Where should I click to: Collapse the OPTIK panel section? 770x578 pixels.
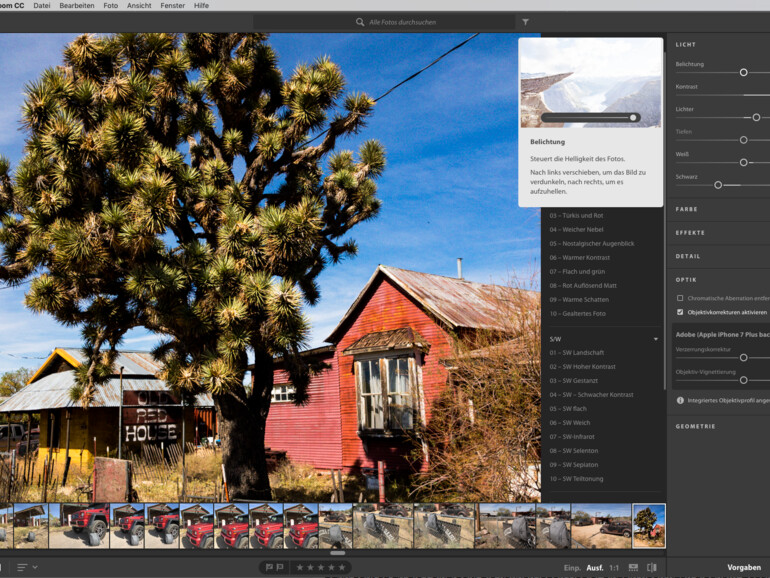[x=686, y=280]
